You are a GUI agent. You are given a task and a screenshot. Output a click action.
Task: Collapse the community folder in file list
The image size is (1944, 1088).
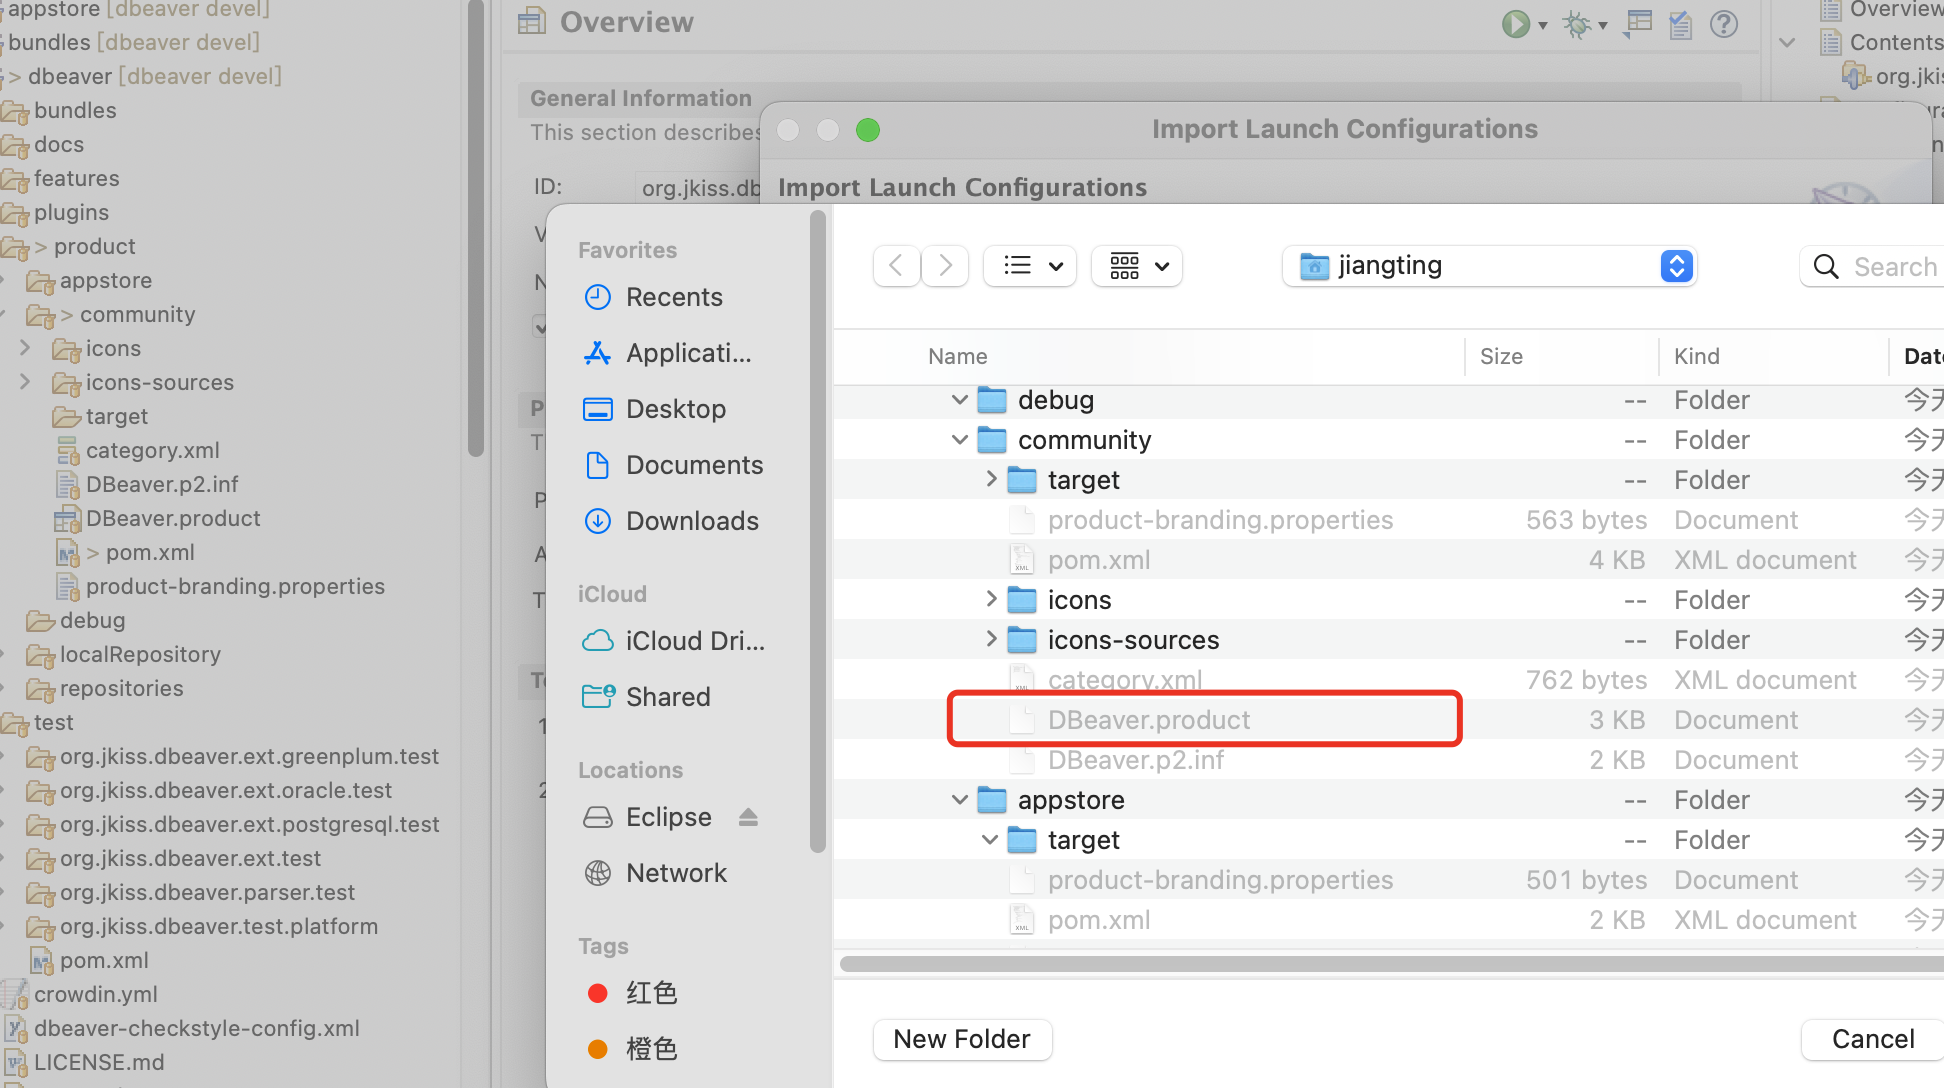(959, 439)
